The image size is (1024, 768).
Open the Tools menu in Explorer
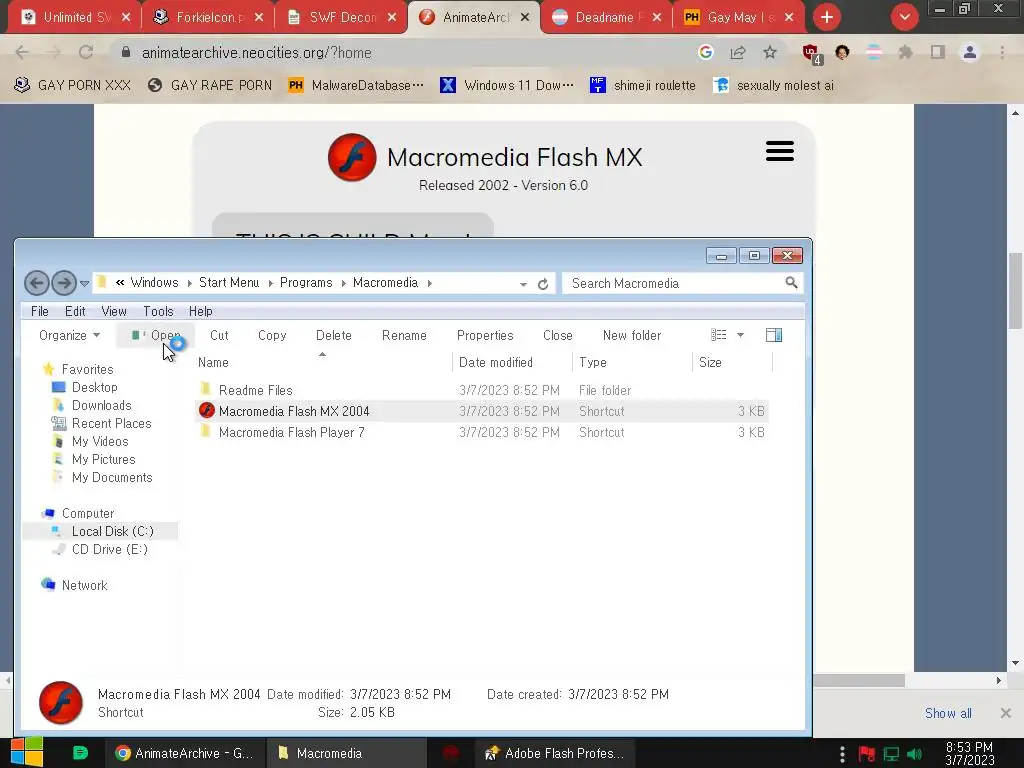pyautogui.click(x=159, y=312)
